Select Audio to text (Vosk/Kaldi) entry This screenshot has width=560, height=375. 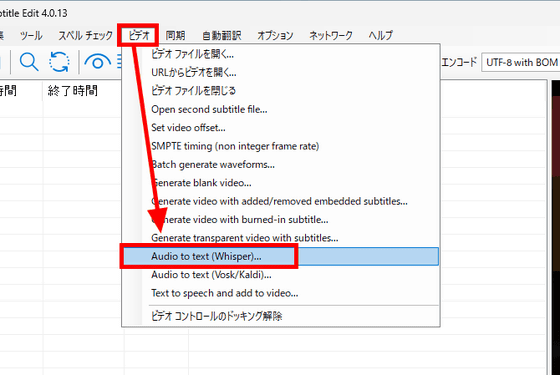[281, 275]
